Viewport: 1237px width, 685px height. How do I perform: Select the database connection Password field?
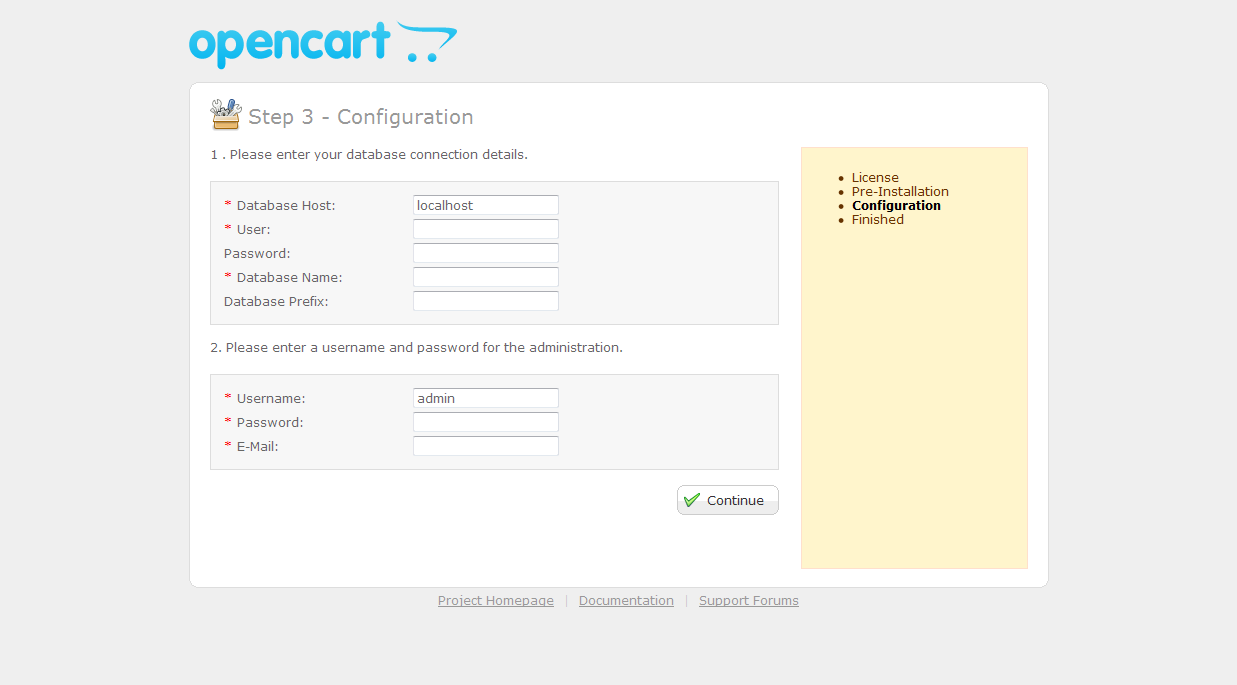pyautogui.click(x=485, y=253)
